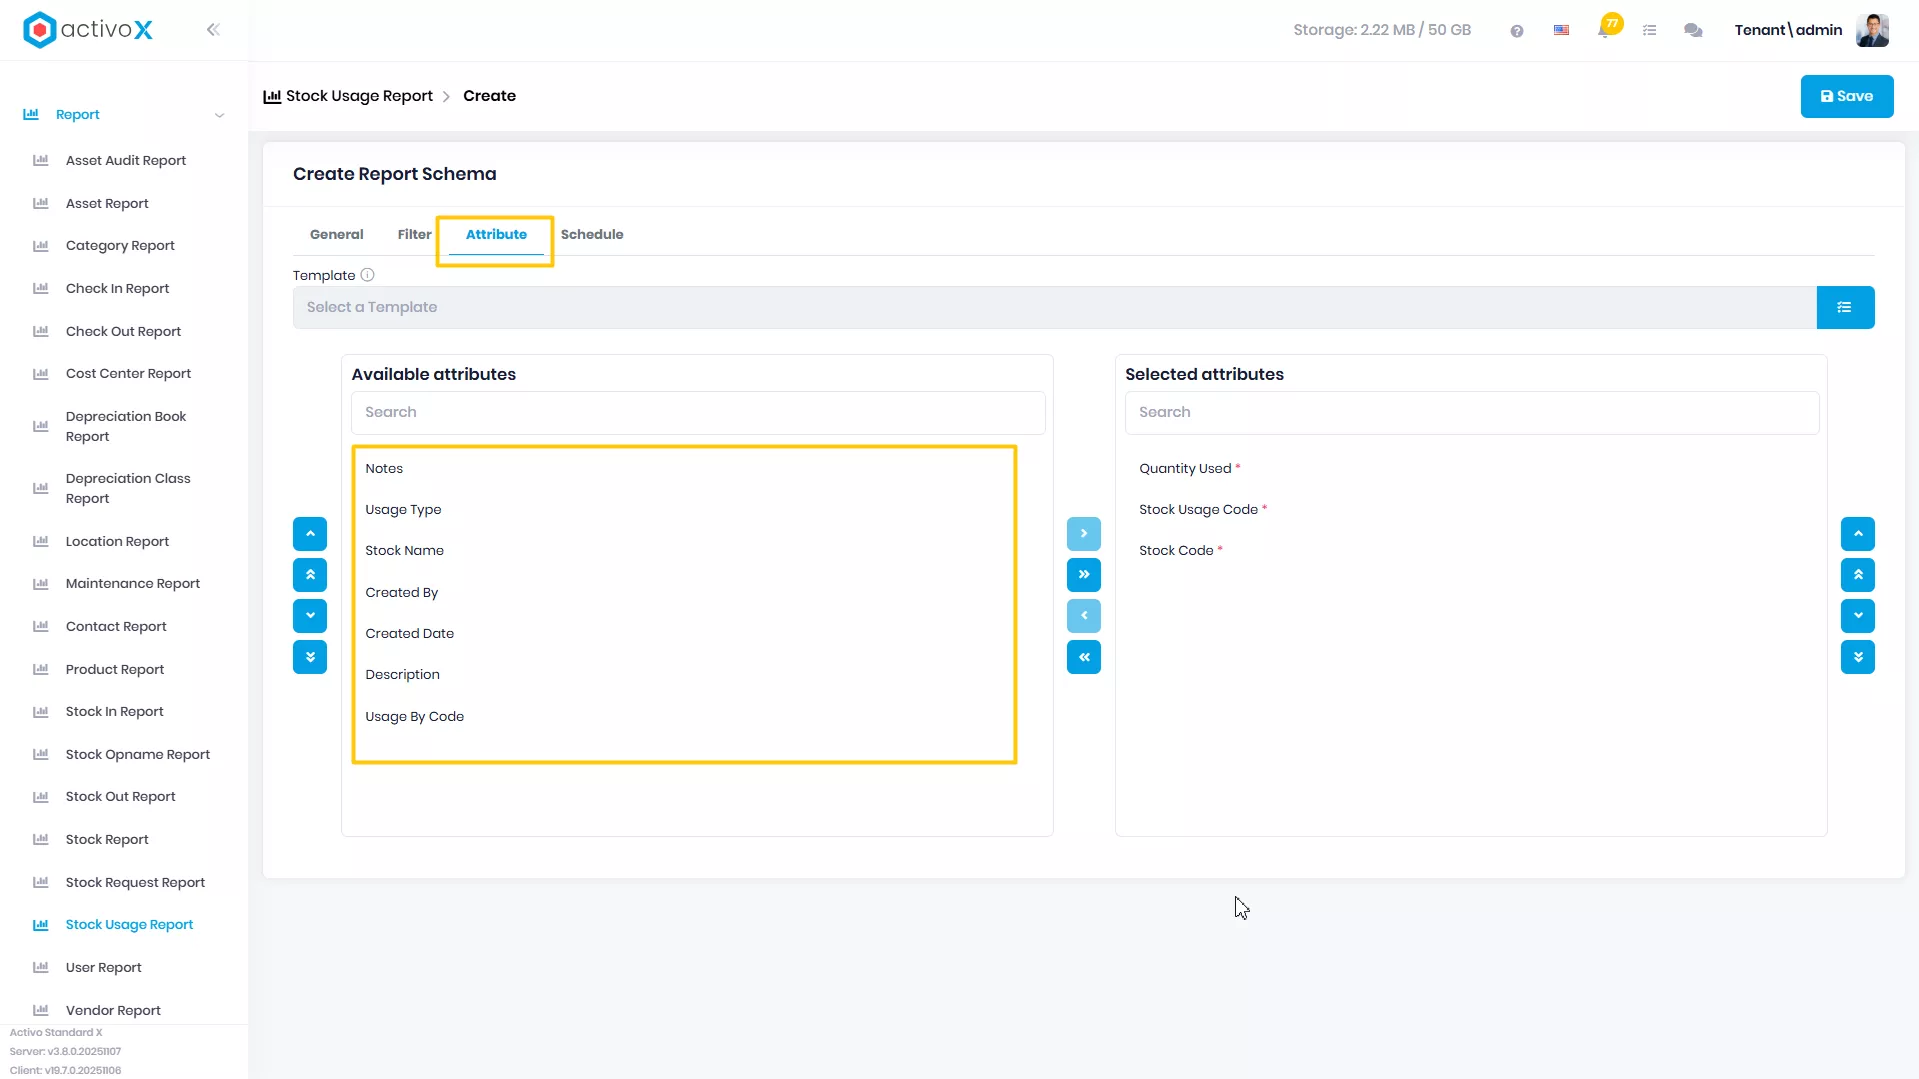Open template list button beside Template field
The image size is (1919, 1079).
coord(1845,308)
